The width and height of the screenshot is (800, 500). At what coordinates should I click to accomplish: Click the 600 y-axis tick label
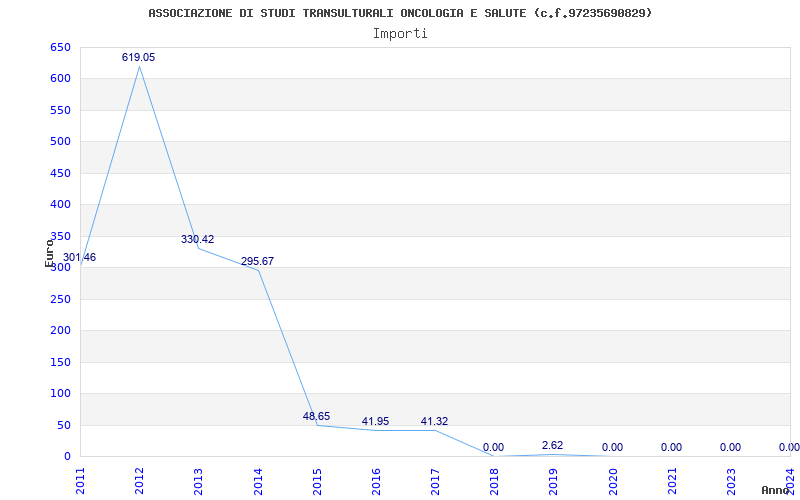coord(60,79)
